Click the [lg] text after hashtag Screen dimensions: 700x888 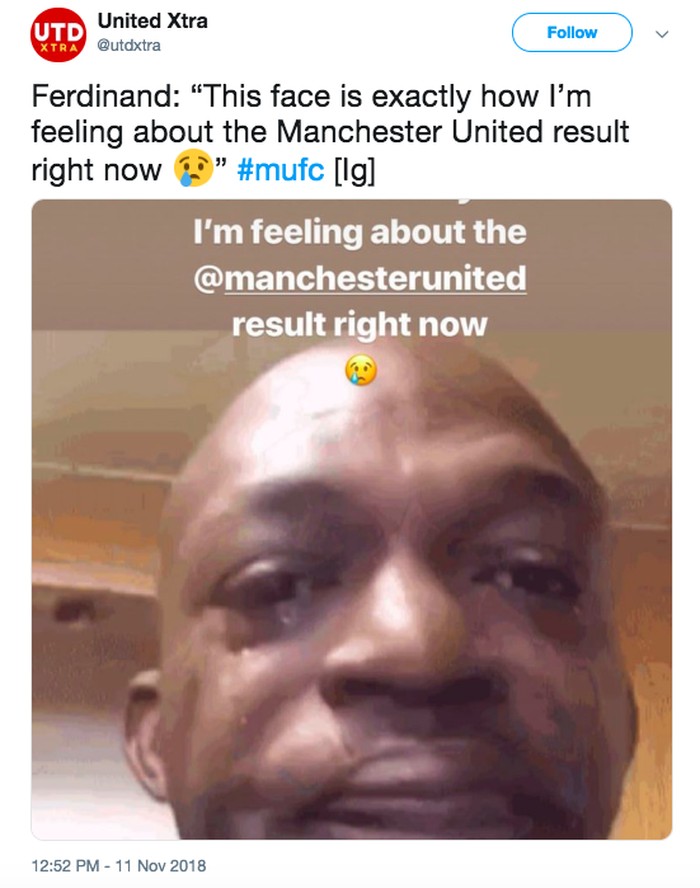tap(355, 170)
